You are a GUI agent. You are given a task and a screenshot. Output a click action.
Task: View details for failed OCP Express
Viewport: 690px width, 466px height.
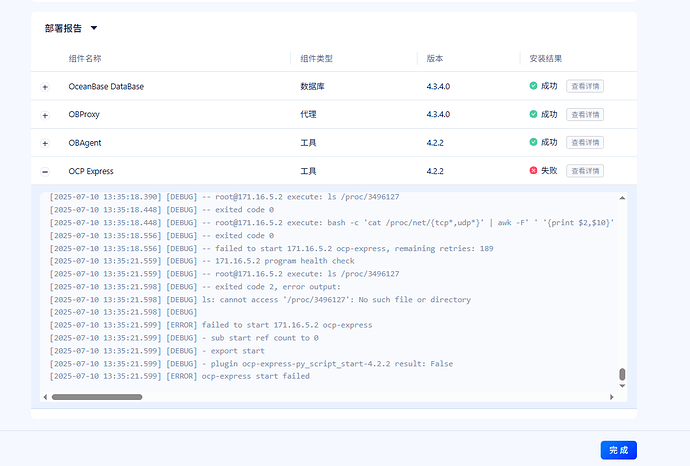(x=585, y=171)
